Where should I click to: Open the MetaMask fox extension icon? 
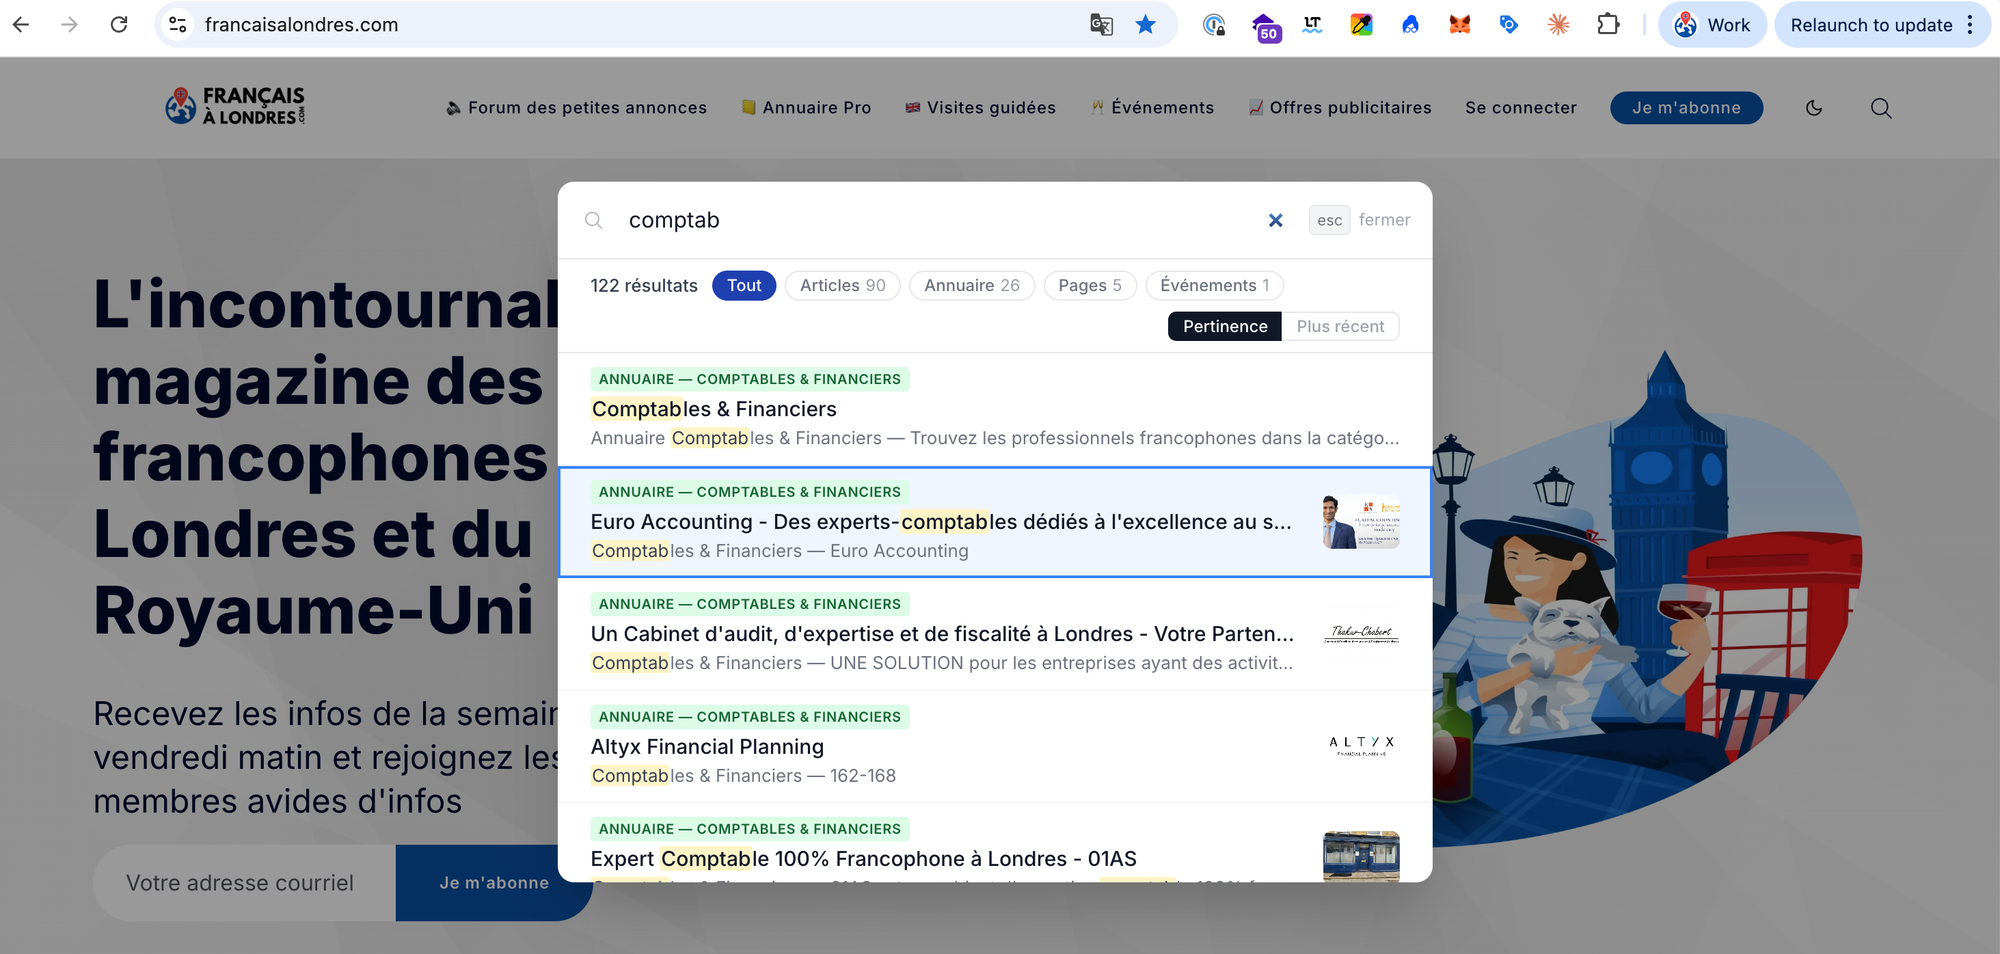[1460, 25]
